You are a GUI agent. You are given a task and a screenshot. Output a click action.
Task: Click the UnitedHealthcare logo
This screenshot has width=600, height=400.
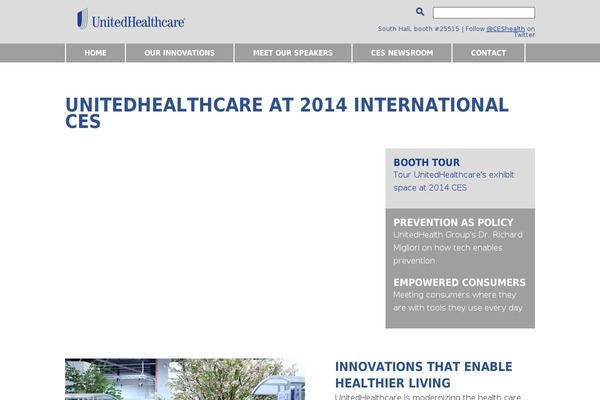[131, 19]
